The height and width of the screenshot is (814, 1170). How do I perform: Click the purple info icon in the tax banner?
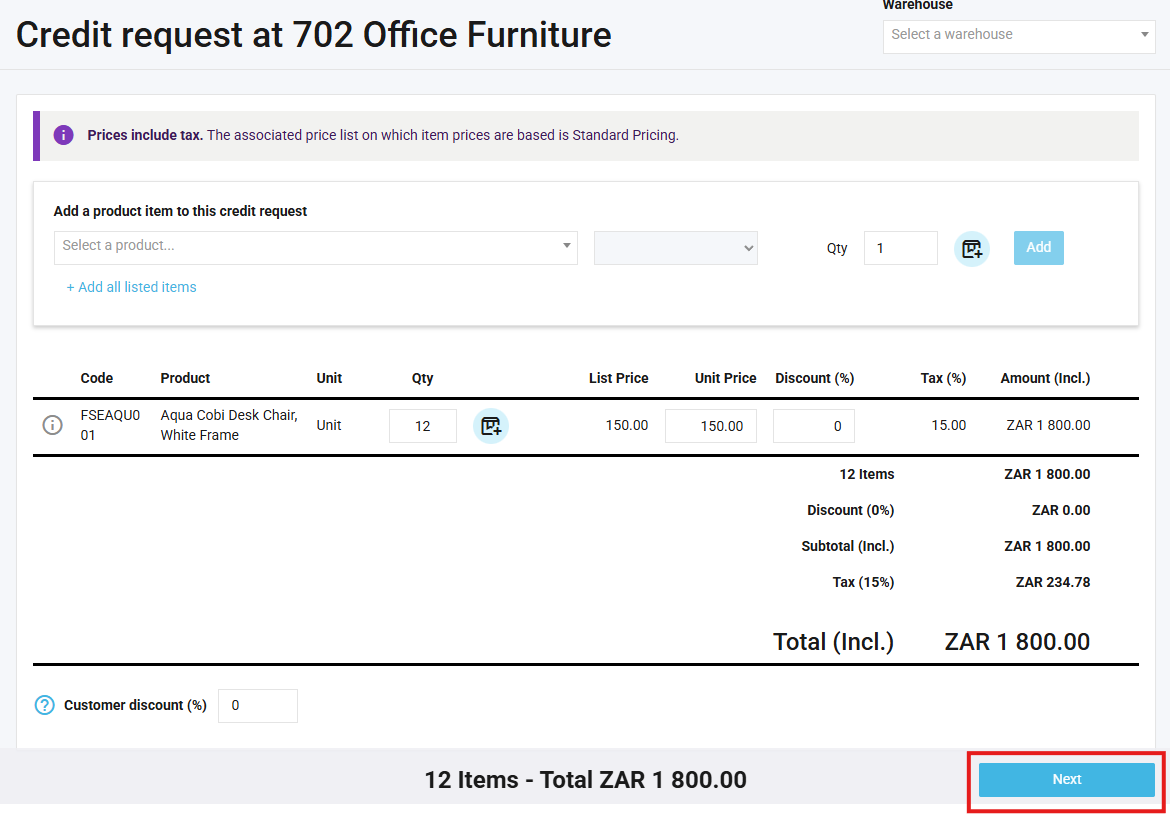[63, 135]
